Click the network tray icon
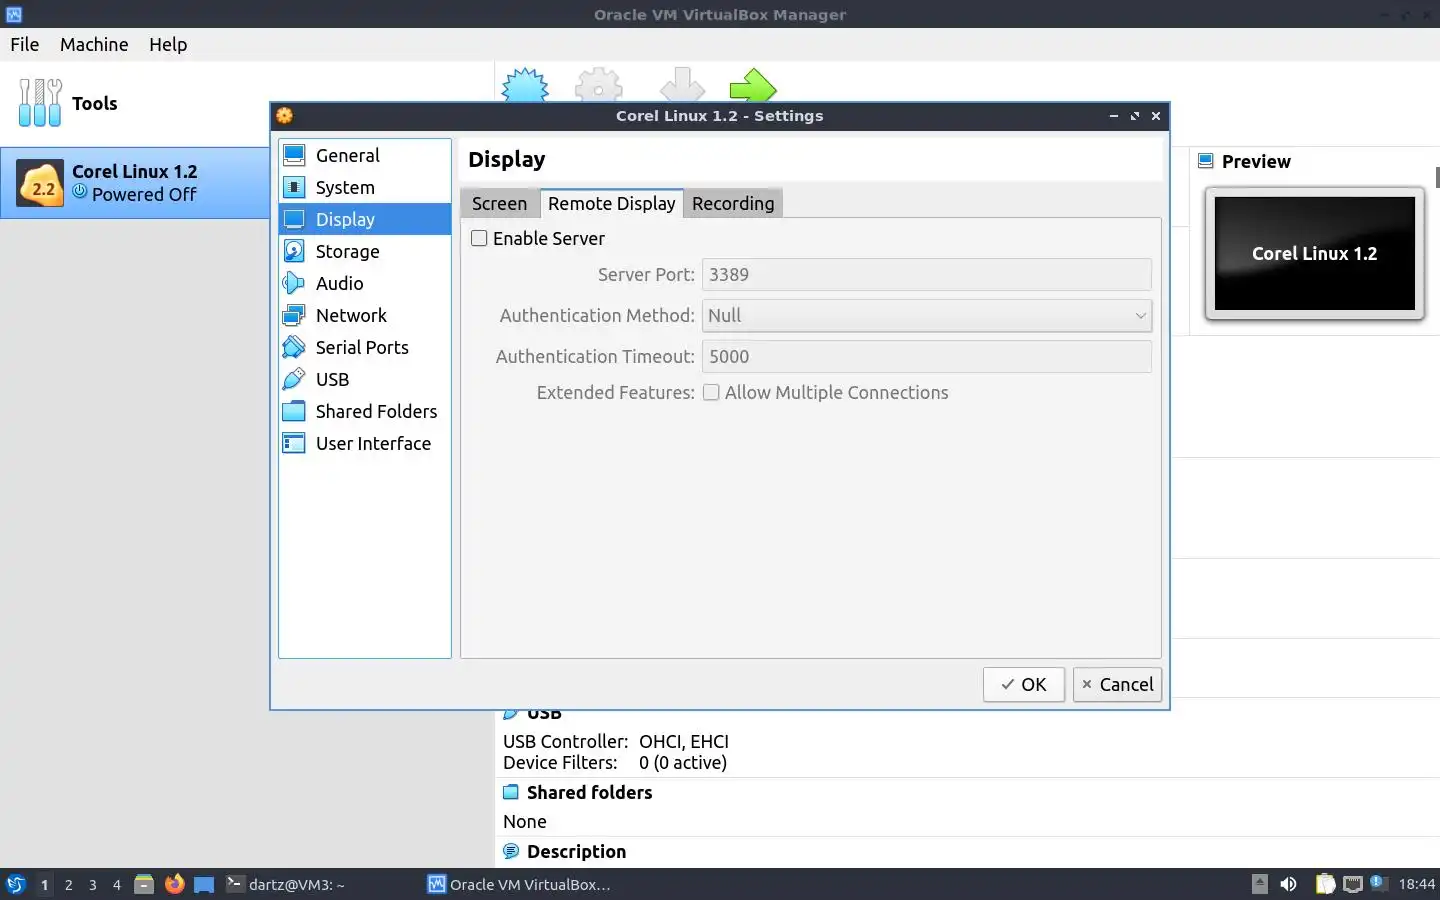Screen dimensions: 1440x900 [x=1353, y=884]
